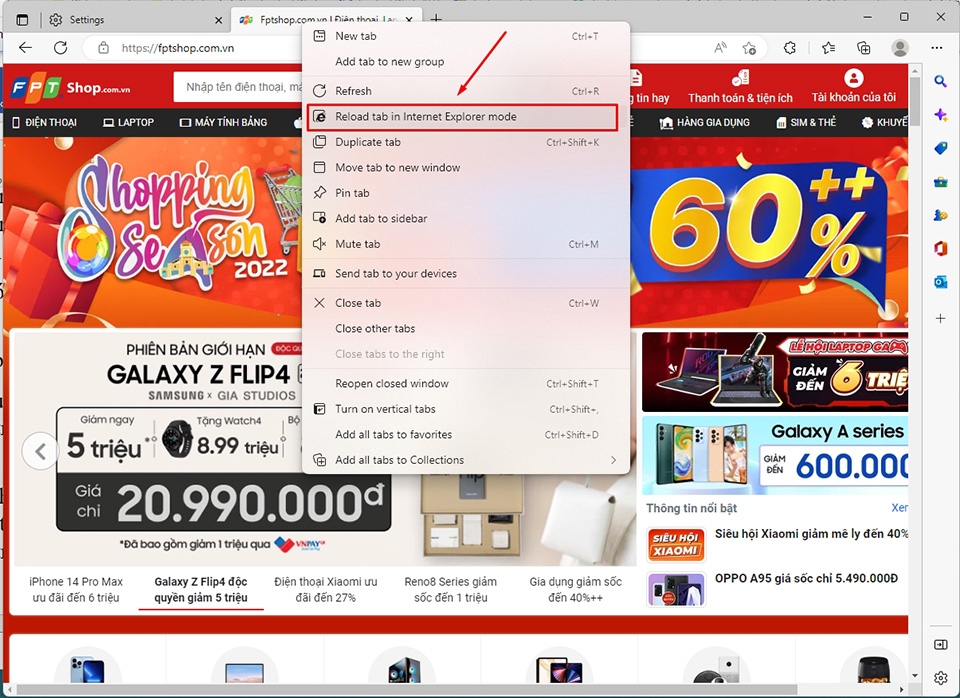960x698 pixels.
Task: Select Gia dụng giảm sốc tab
Action: point(576,590)
